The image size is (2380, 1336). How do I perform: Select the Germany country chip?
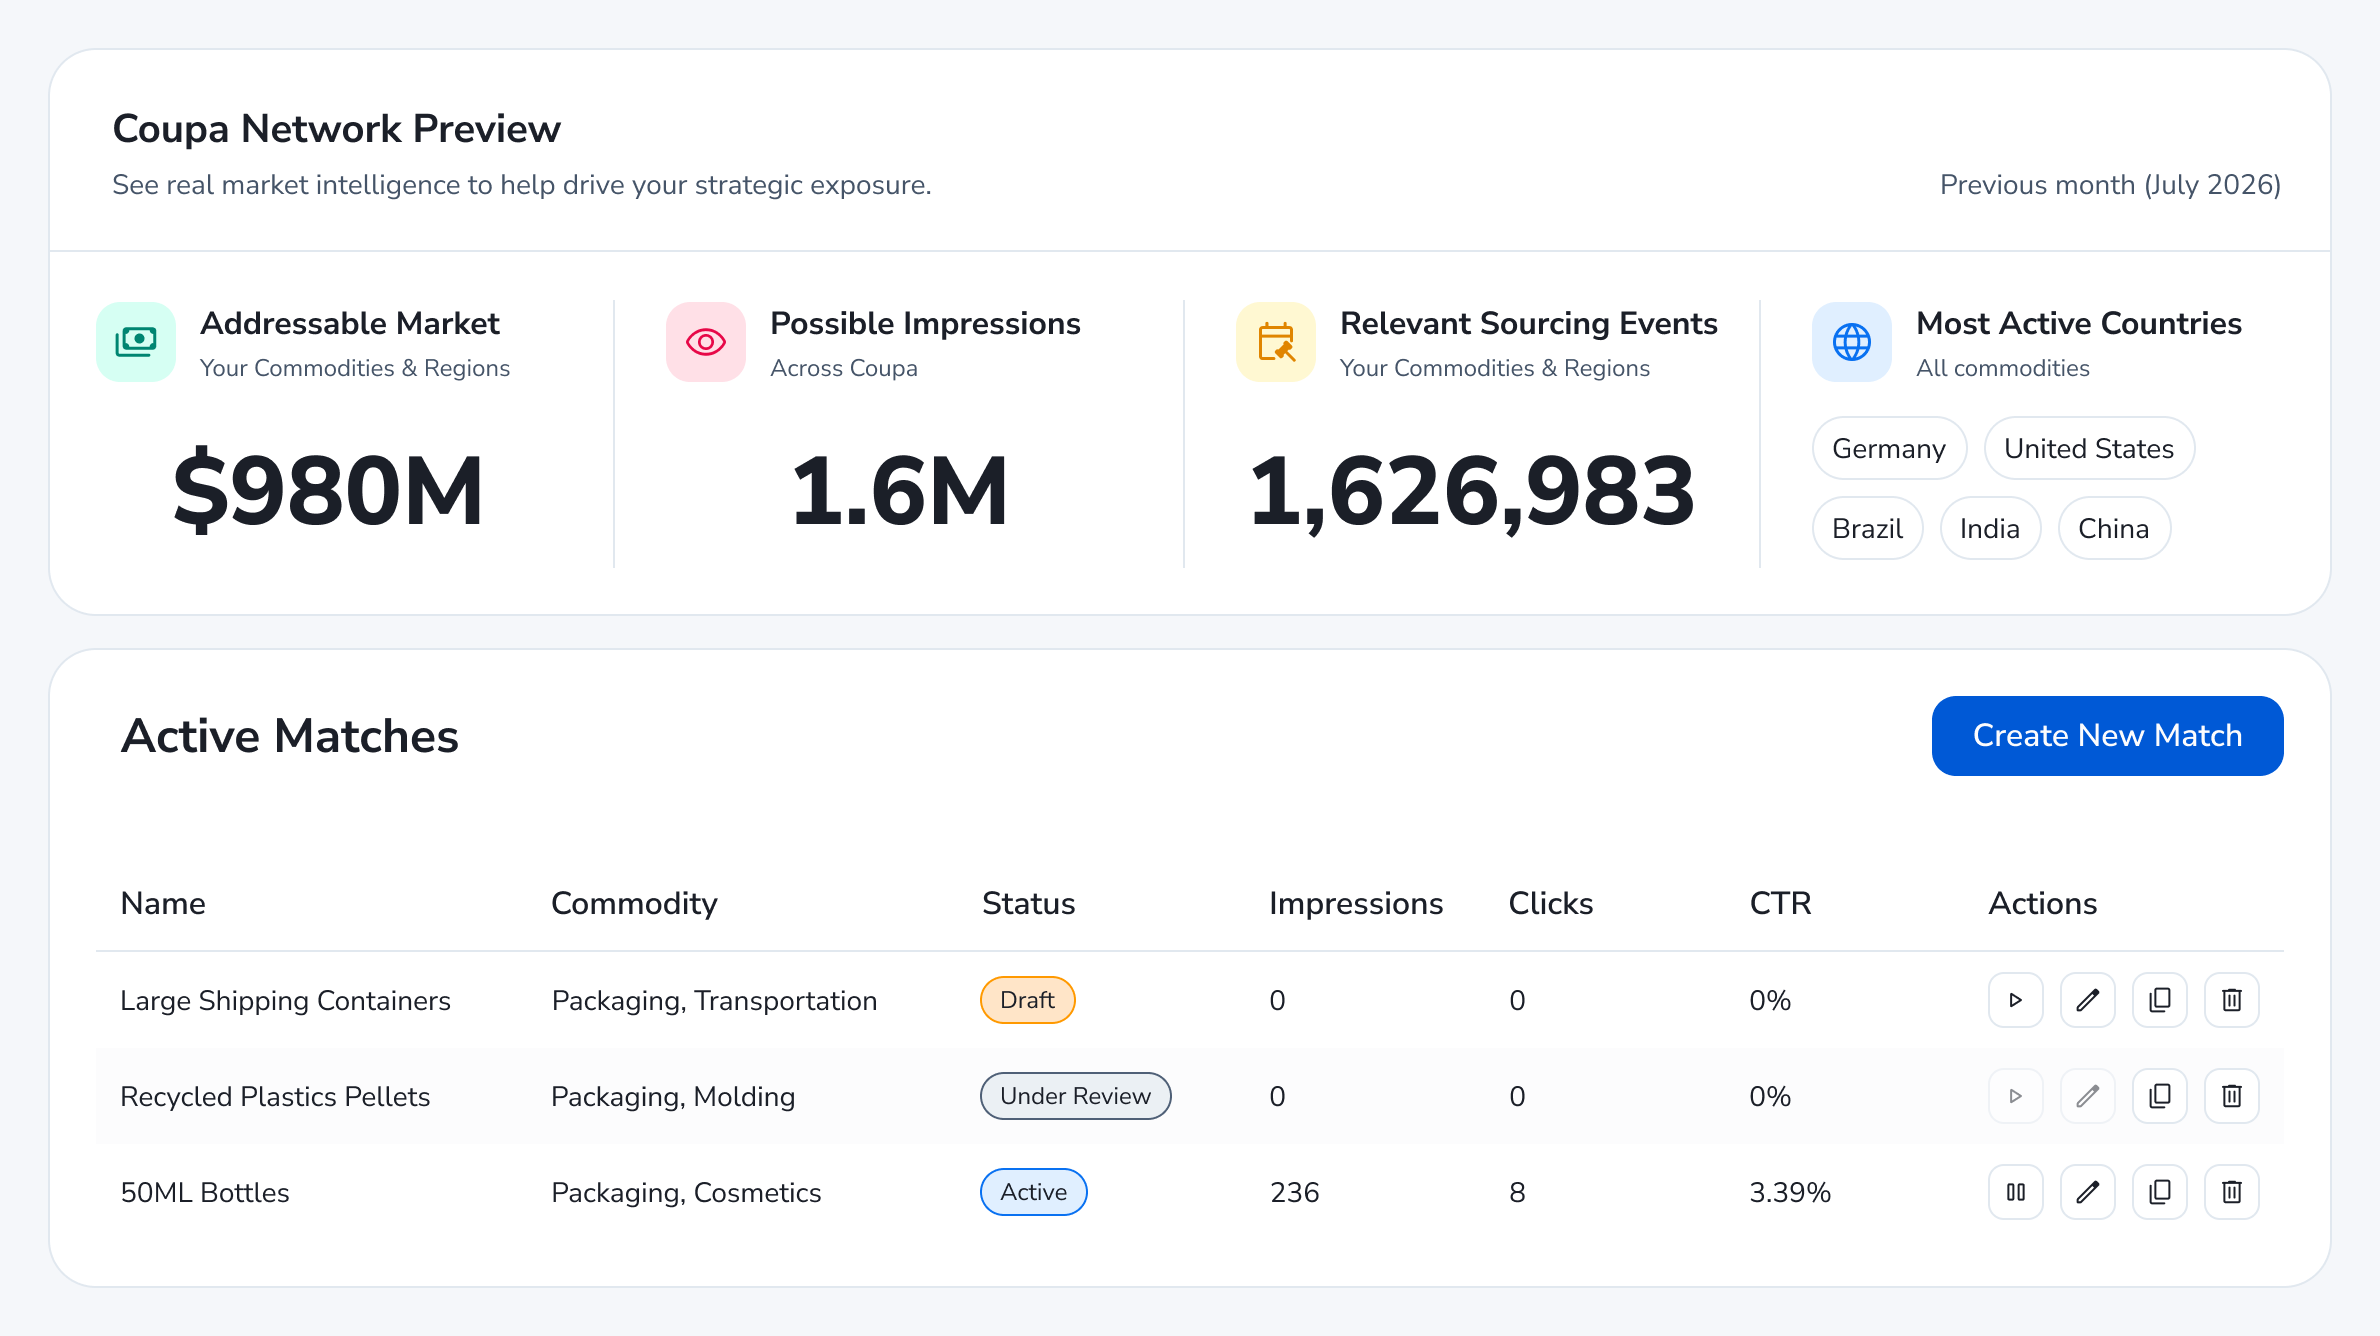click(x=1889, y=448)
